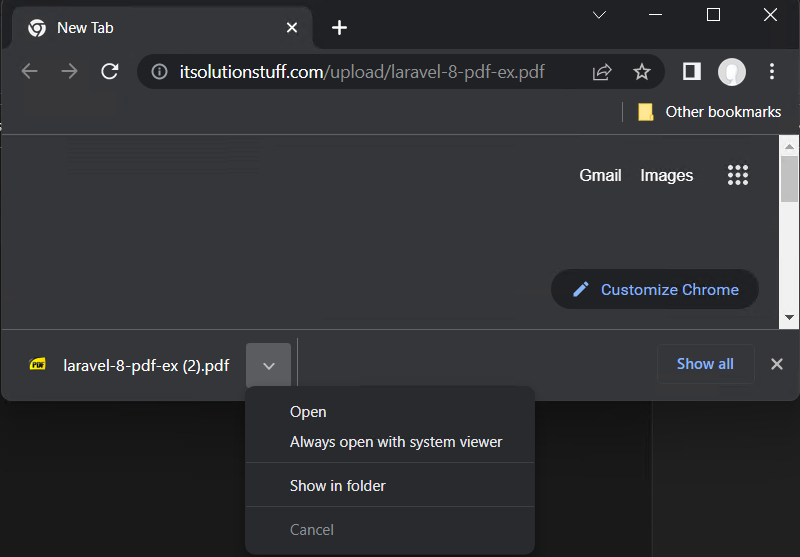The image size is (800, 557).
Task: Close the downloads bar
Action: [x=777, y=364]
